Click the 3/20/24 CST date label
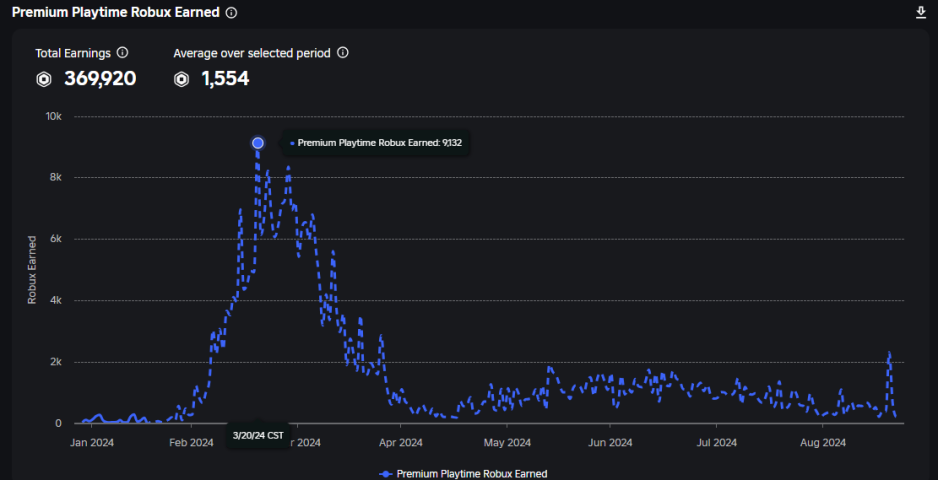The width and height of the screenshot is (938, 480). coord(258,435)
